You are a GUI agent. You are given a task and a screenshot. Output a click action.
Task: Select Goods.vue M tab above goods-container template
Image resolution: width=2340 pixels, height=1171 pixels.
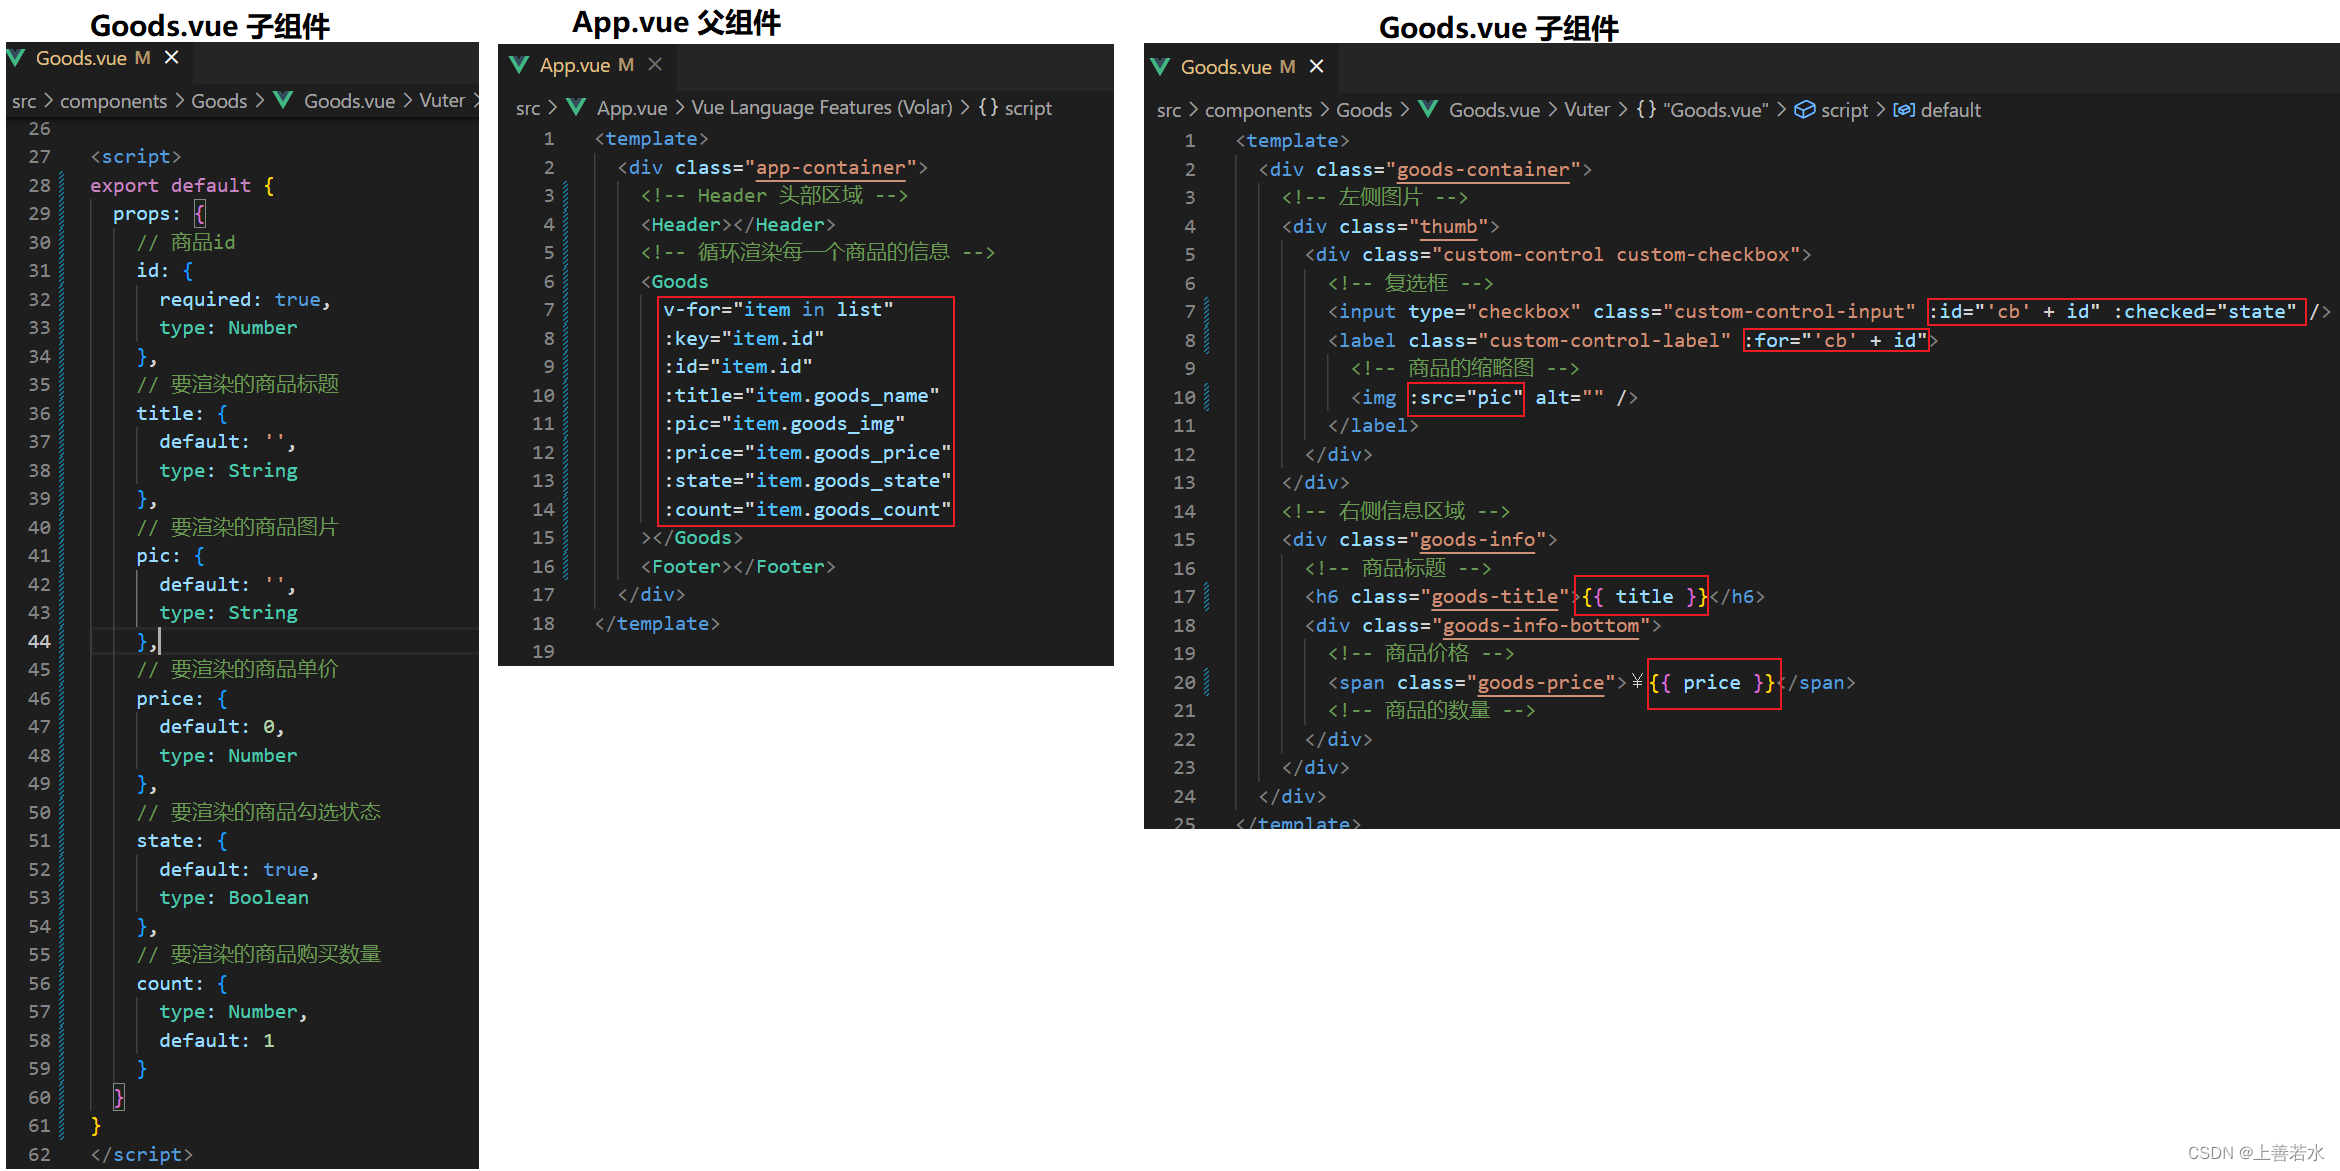(1238, 66)
